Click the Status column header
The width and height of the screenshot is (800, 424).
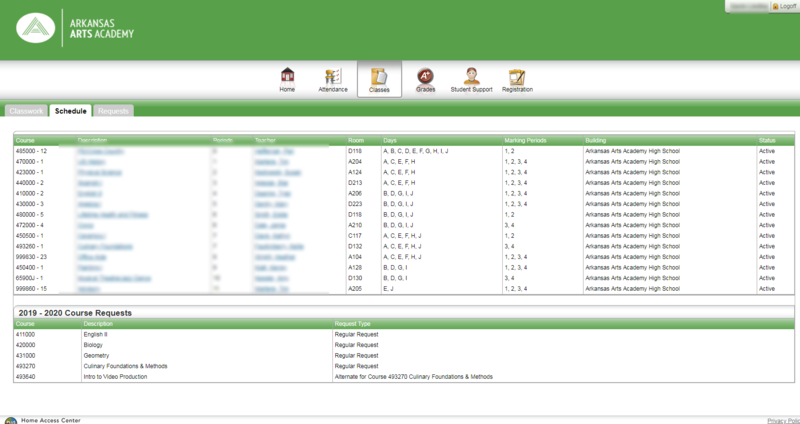click(x=767, y=140)
